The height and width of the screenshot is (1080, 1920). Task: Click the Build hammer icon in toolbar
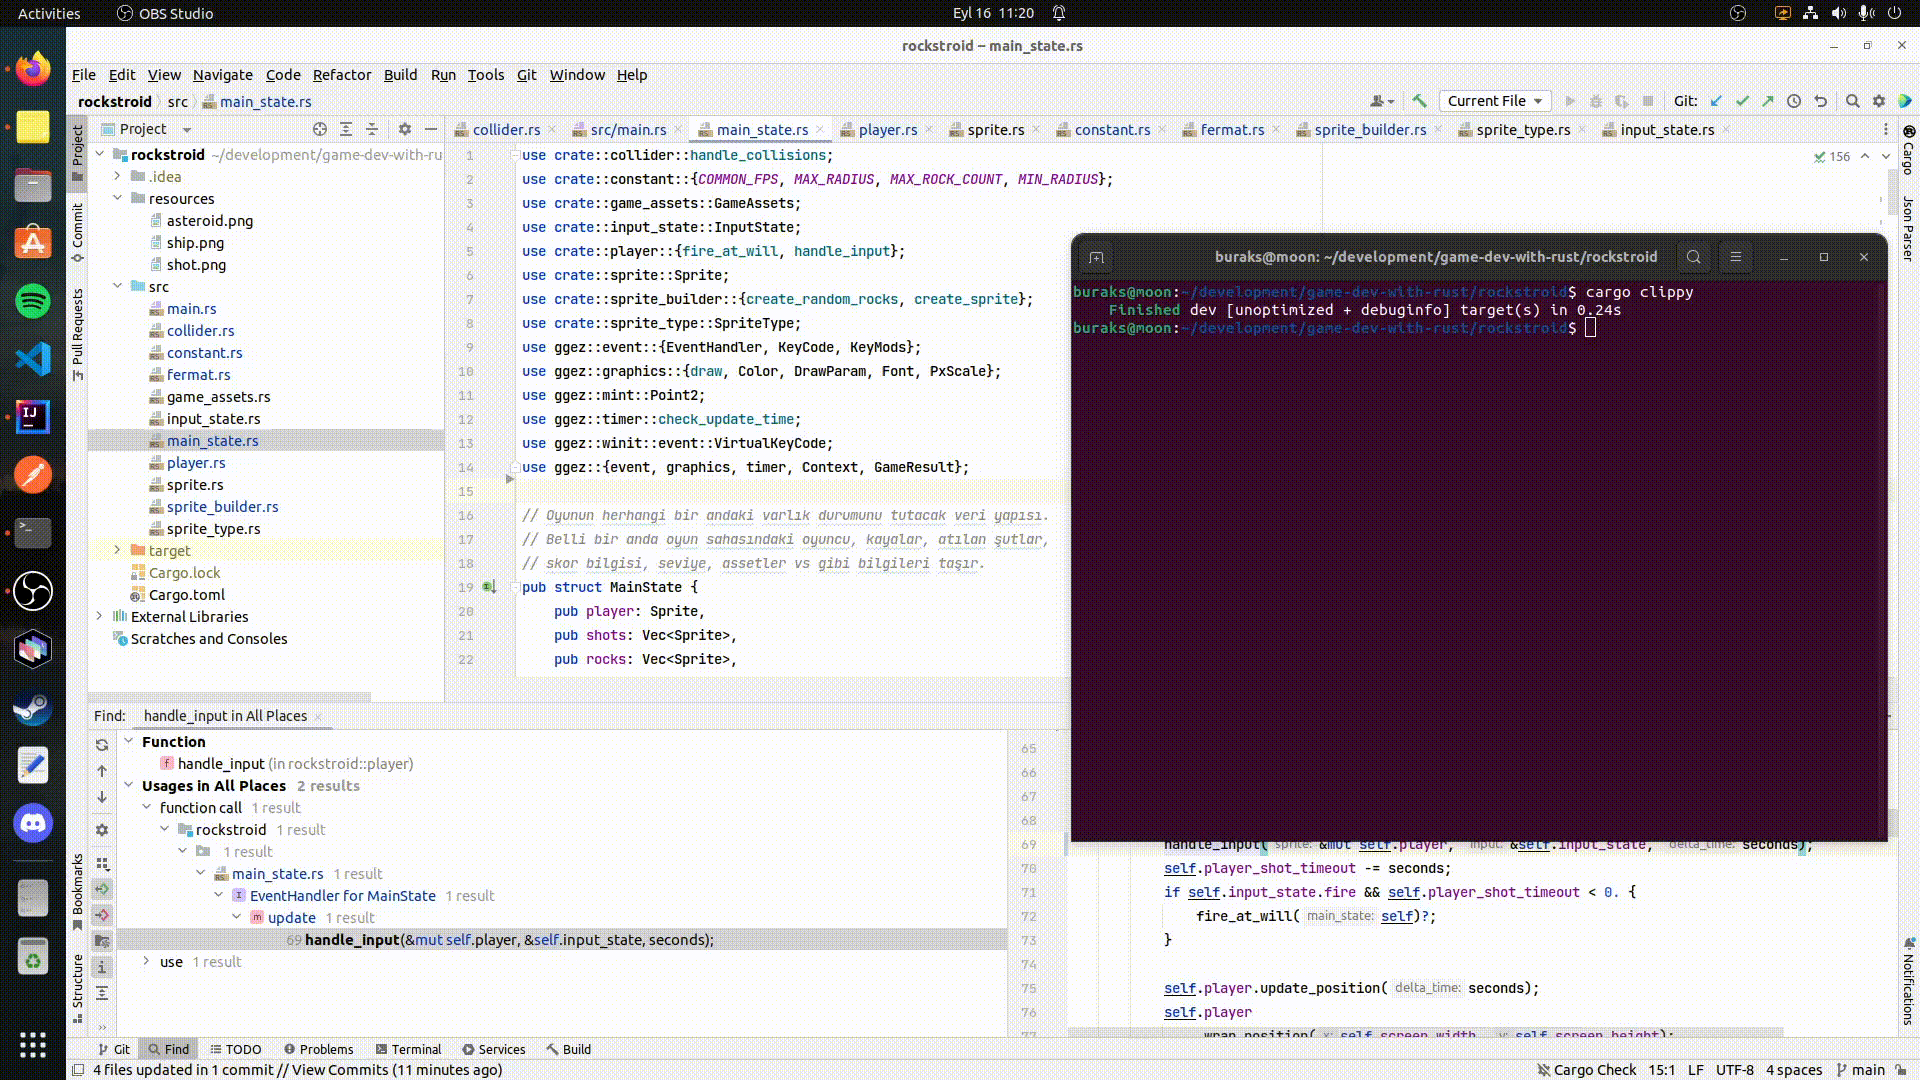pos(1419,101)
